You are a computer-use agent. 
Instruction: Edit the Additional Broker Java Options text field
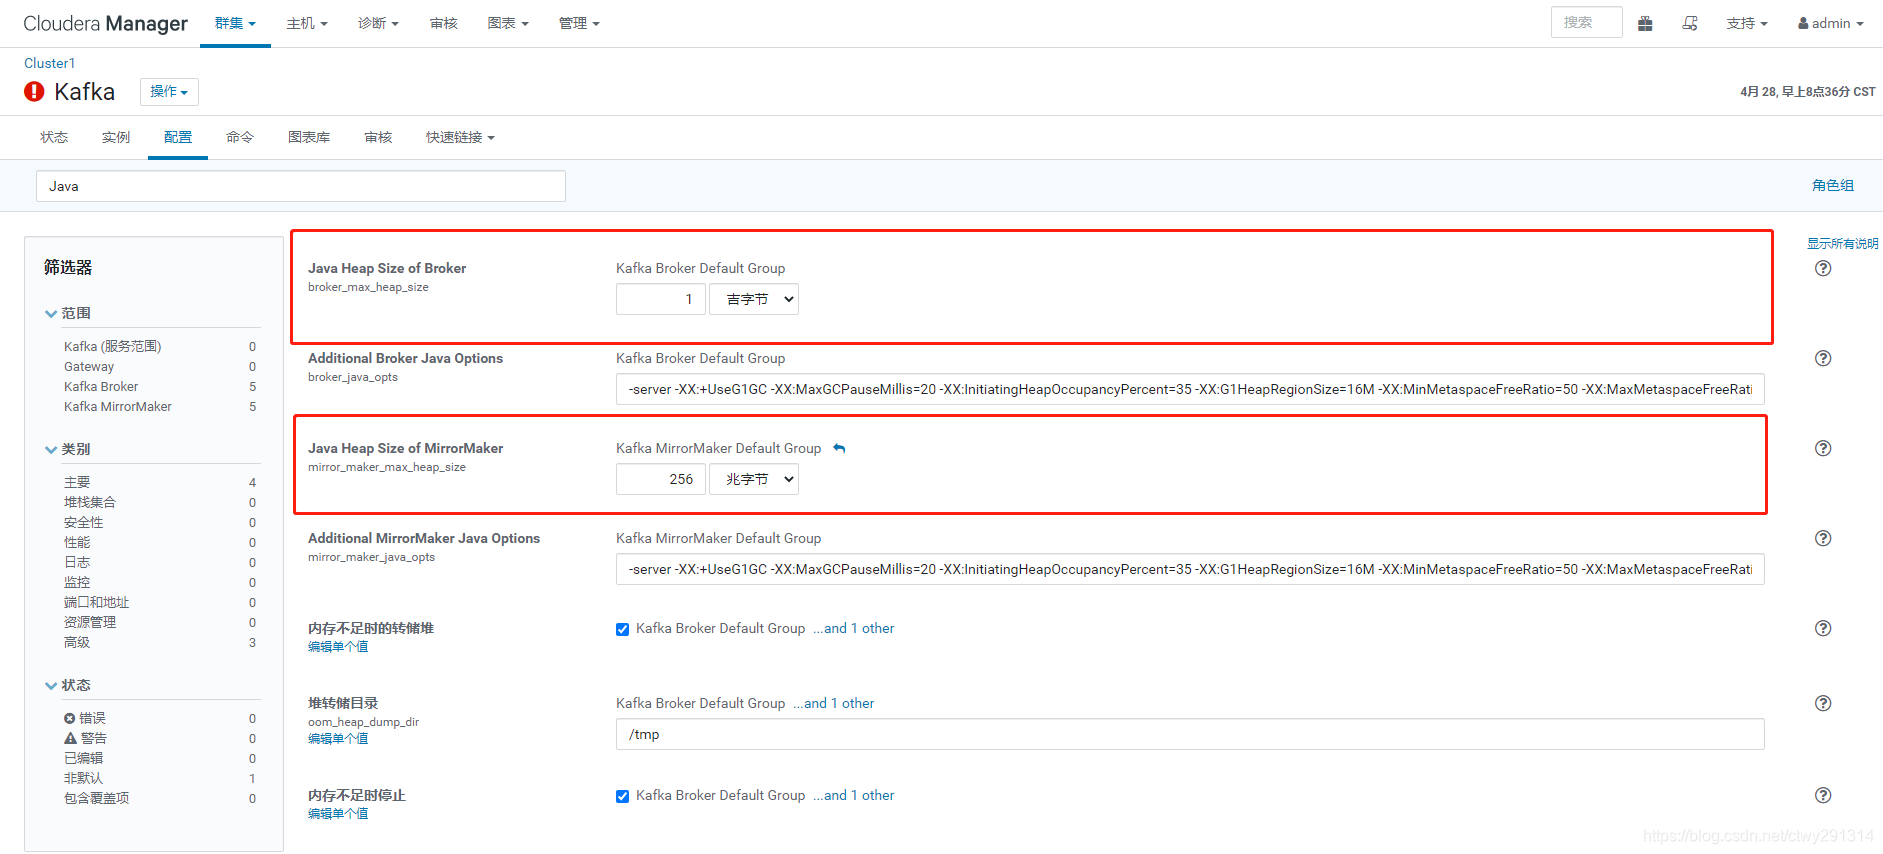pos(1190,389)
